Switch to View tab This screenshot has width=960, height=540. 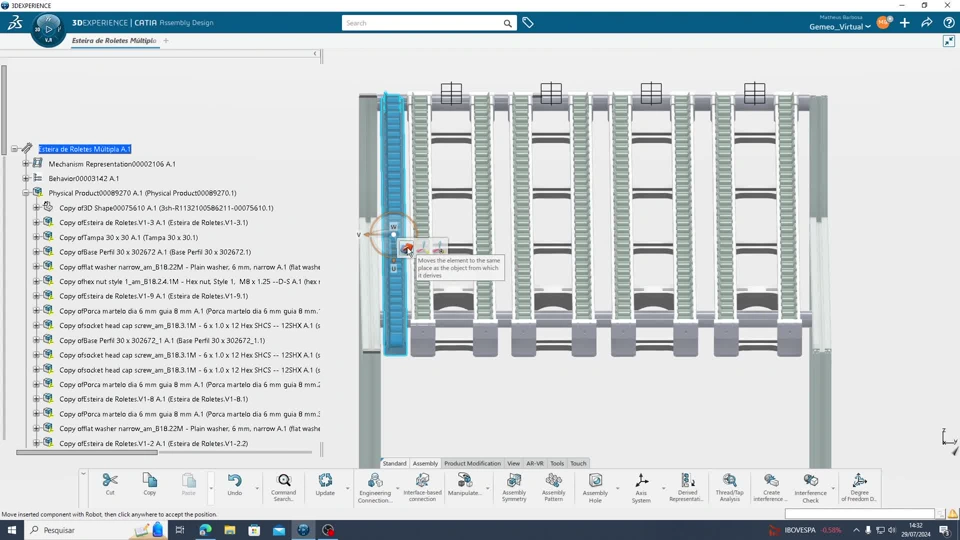(x=513, y=463)
